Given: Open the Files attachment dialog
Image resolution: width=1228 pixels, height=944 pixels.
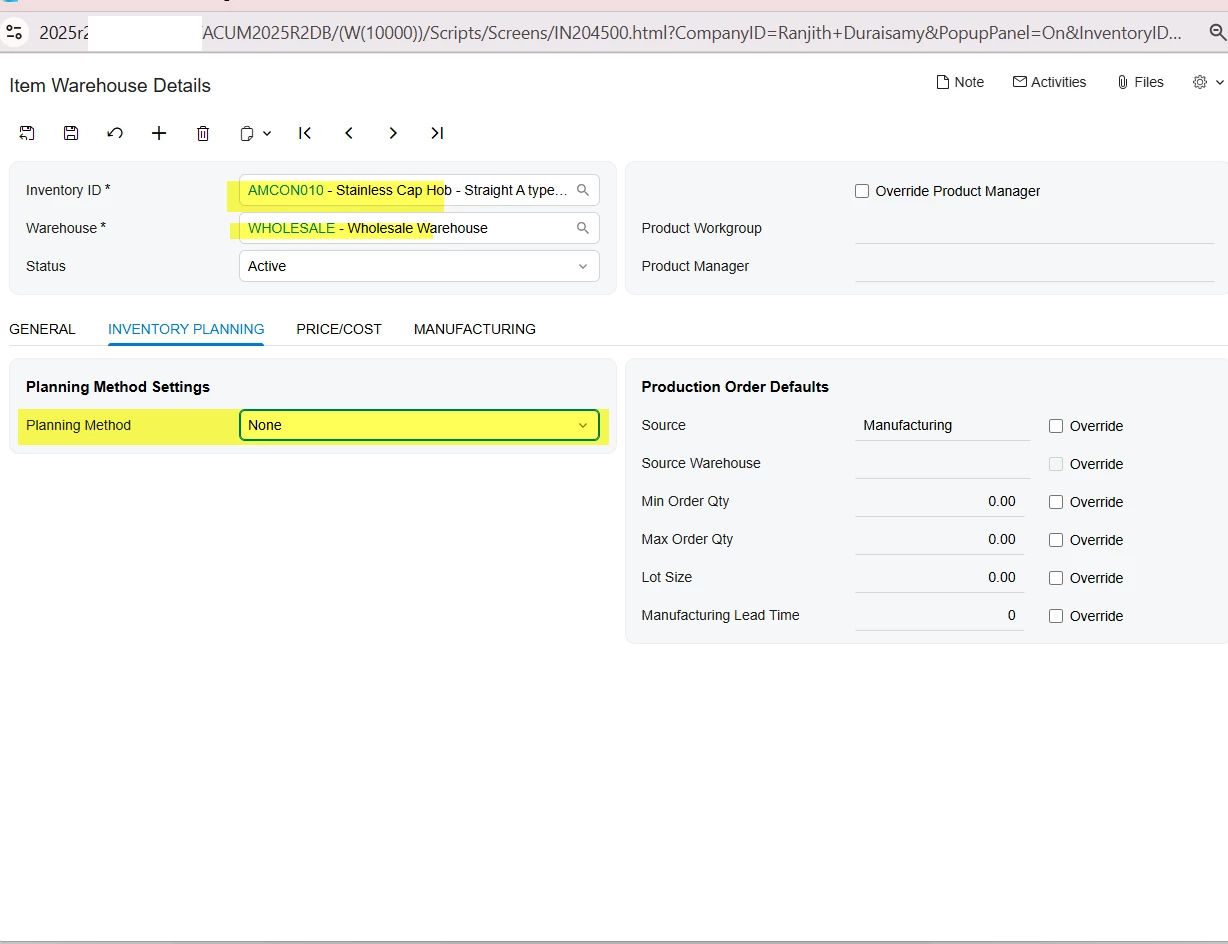Looking at the screenshot, I should click(x=1140, y=82).
